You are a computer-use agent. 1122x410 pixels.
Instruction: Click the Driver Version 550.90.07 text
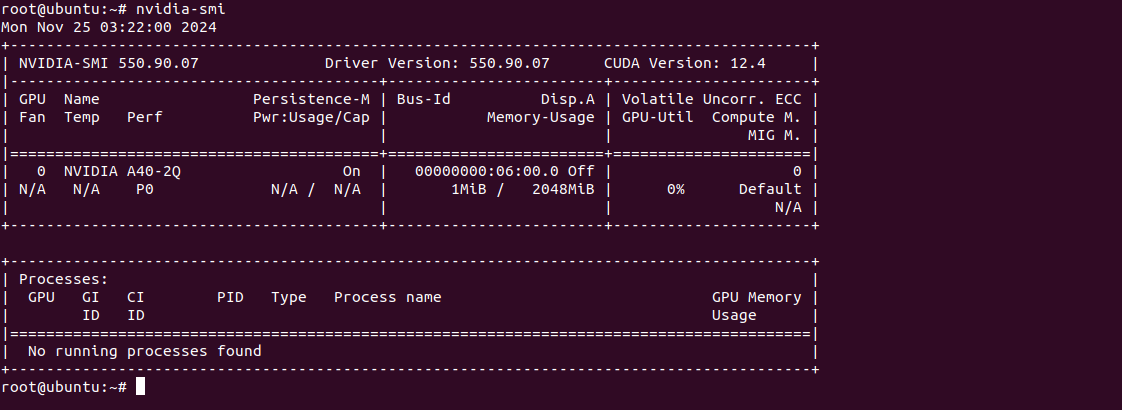point(437,63)
